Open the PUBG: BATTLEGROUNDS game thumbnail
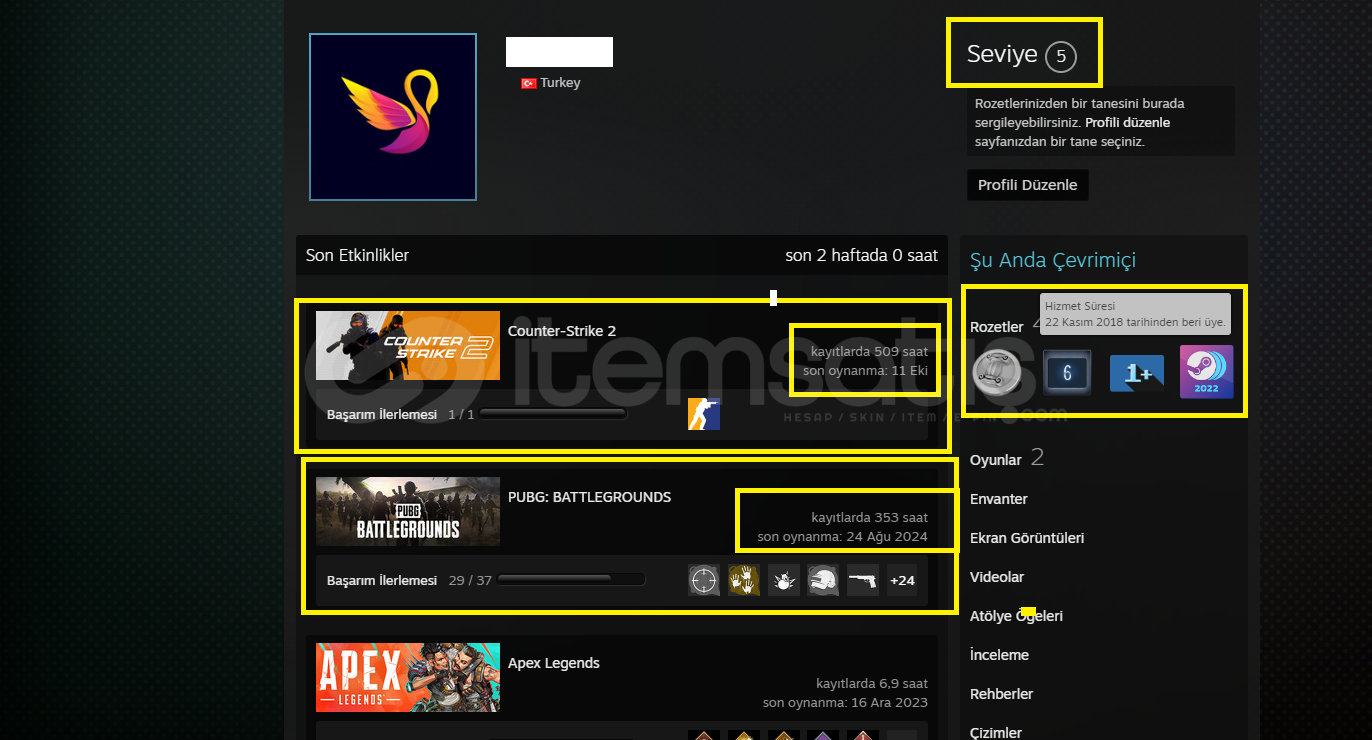The image size is (1372, 740). pos(408,512)
